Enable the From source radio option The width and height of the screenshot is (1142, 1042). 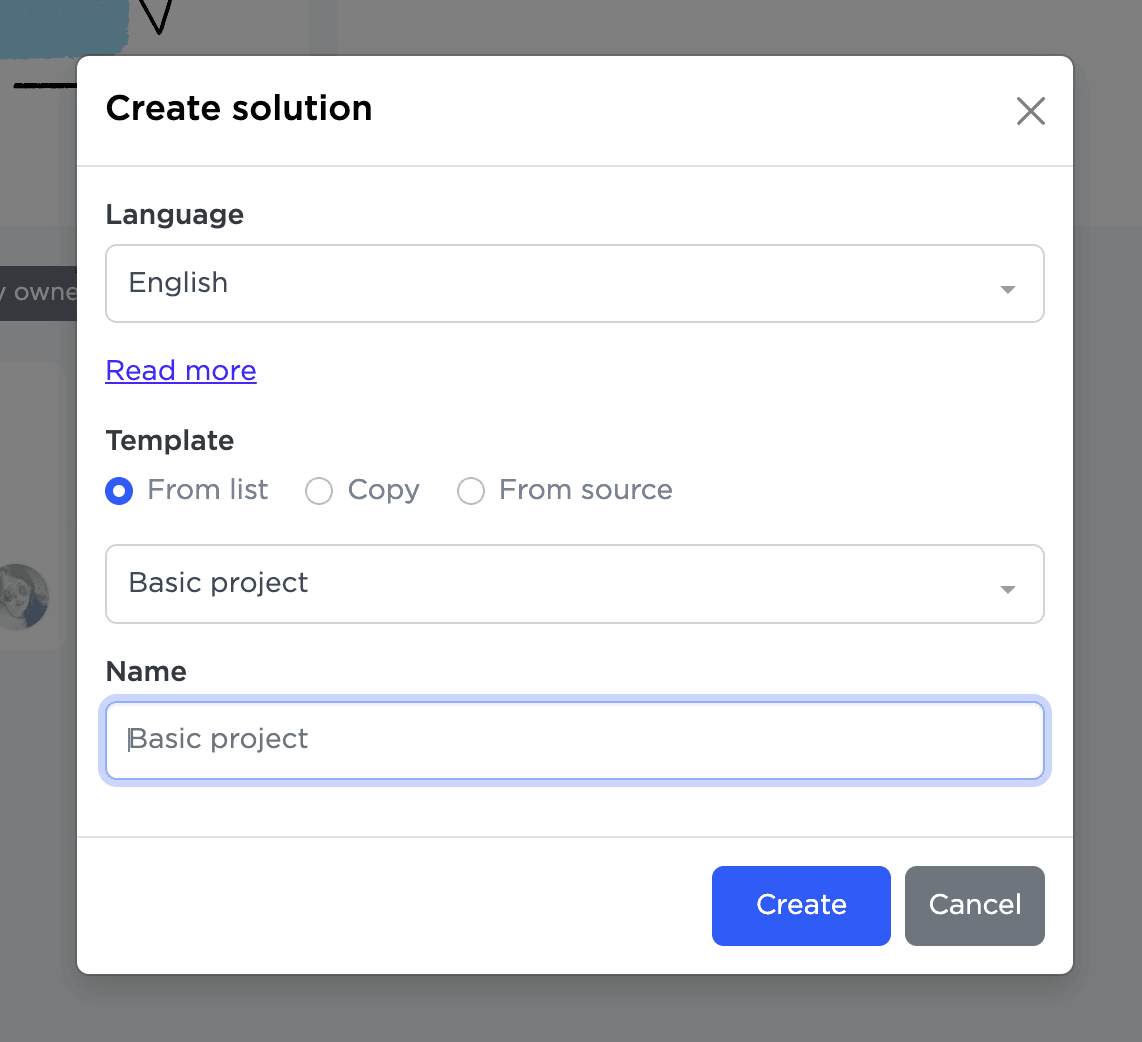pyautogui.click(x=471, y=491)
